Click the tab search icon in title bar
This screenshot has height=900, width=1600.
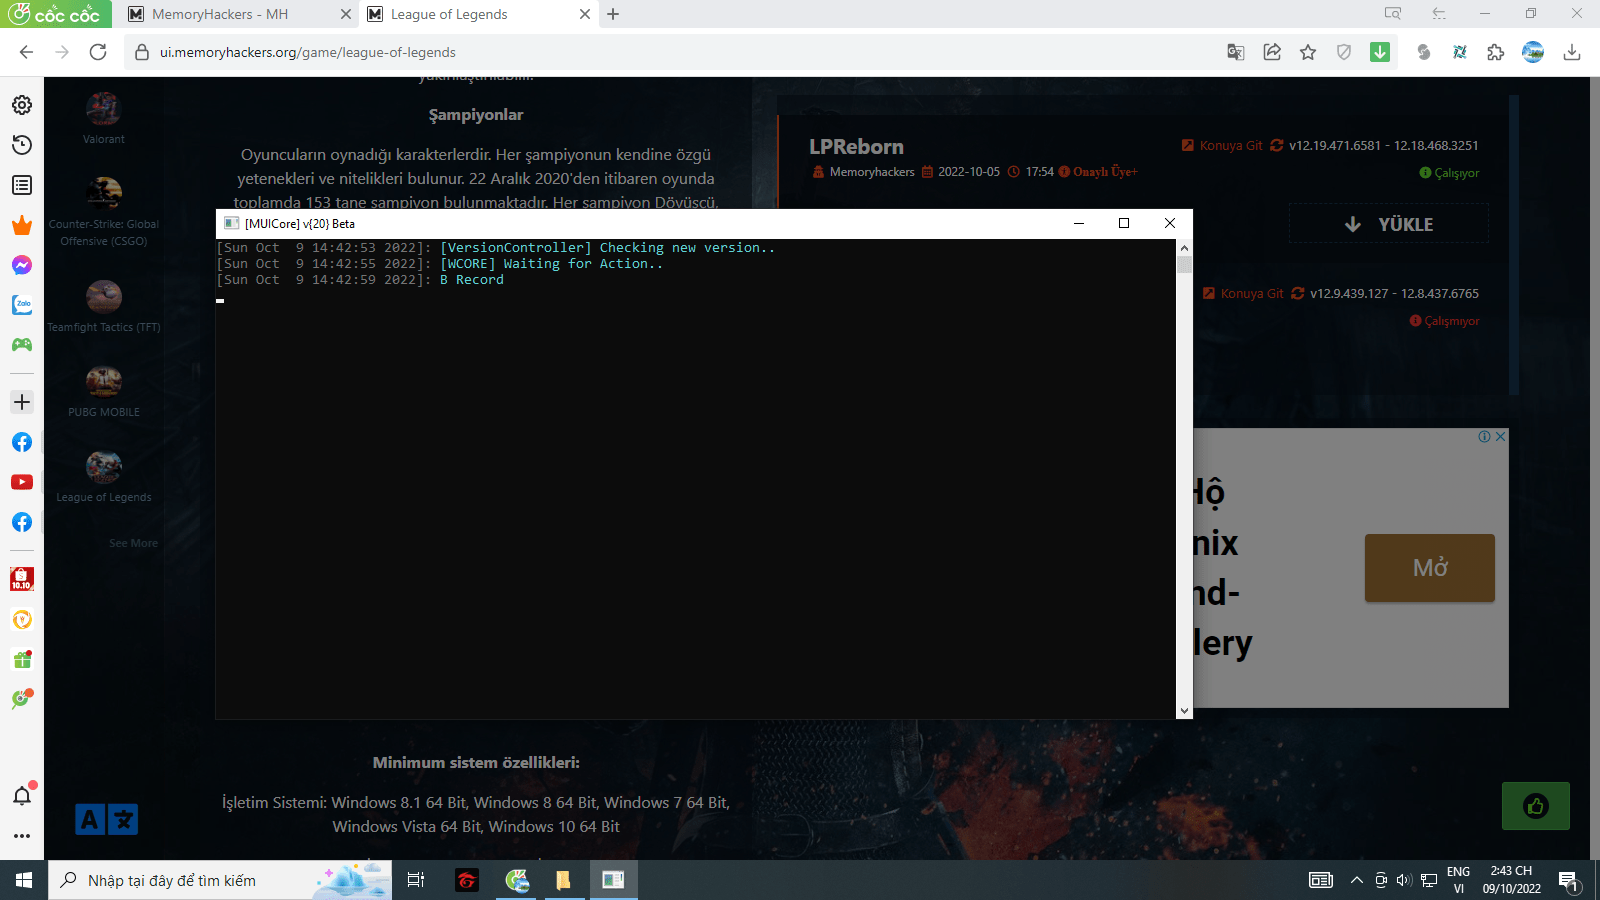click(1393, 14)
